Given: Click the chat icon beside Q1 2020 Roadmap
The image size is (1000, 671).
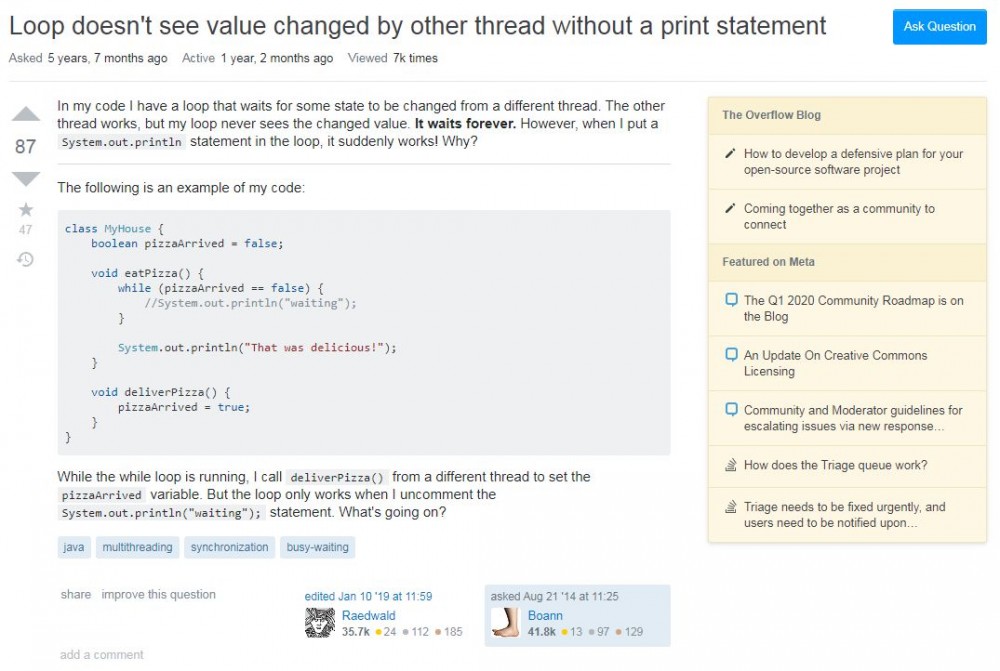Looking at the screenshot, I should click(x=731, y=300).
